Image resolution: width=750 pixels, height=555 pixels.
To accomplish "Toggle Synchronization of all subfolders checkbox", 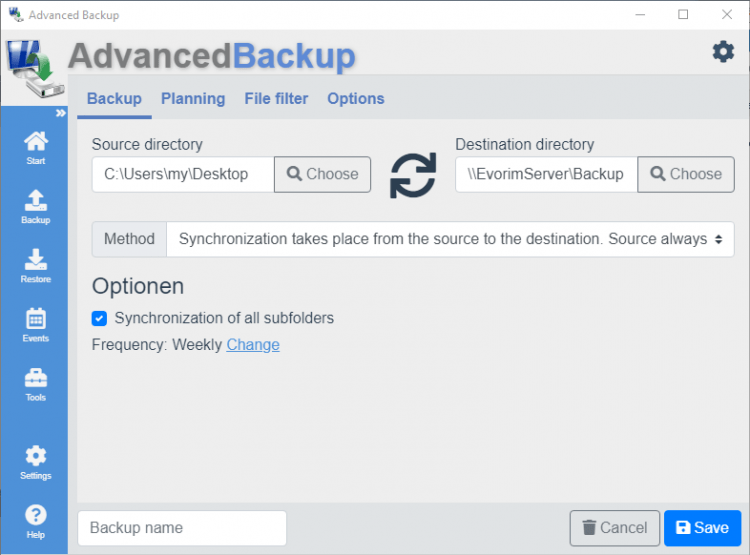I will [x=99, y=318].
